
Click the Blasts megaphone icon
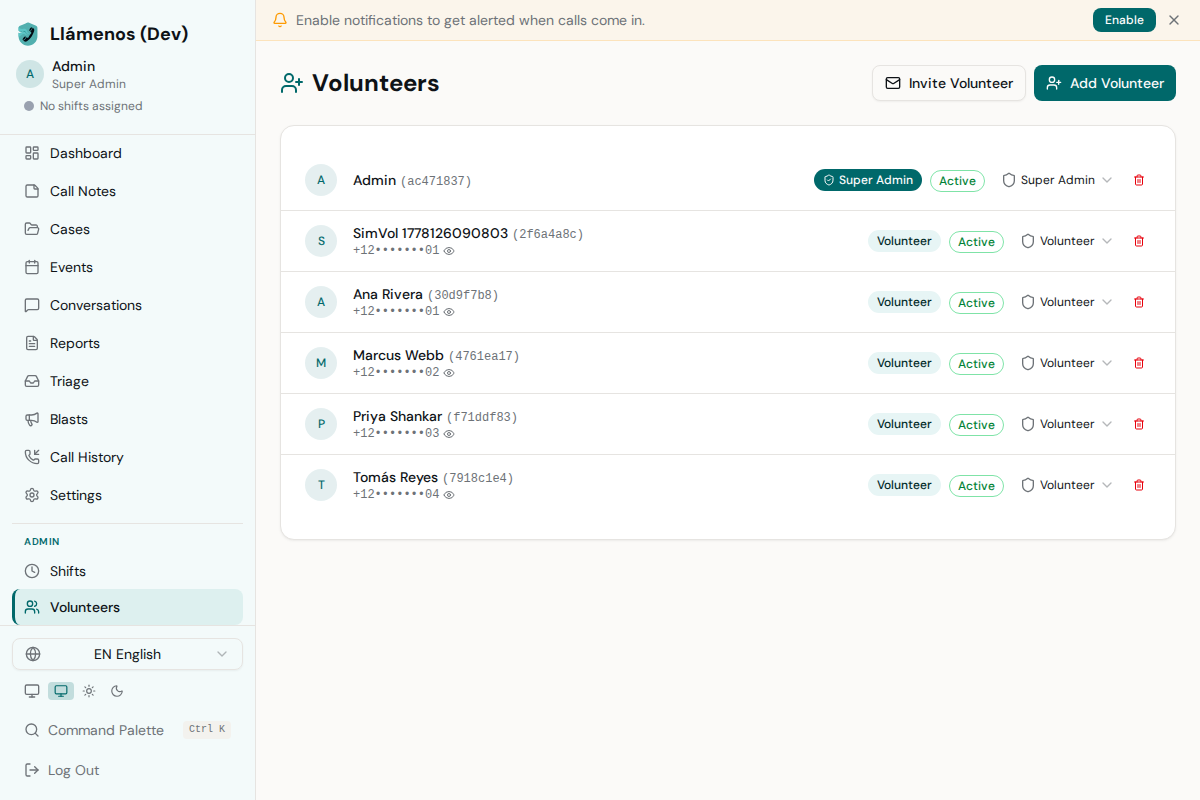pyautogui.click(x=32, y=419)
